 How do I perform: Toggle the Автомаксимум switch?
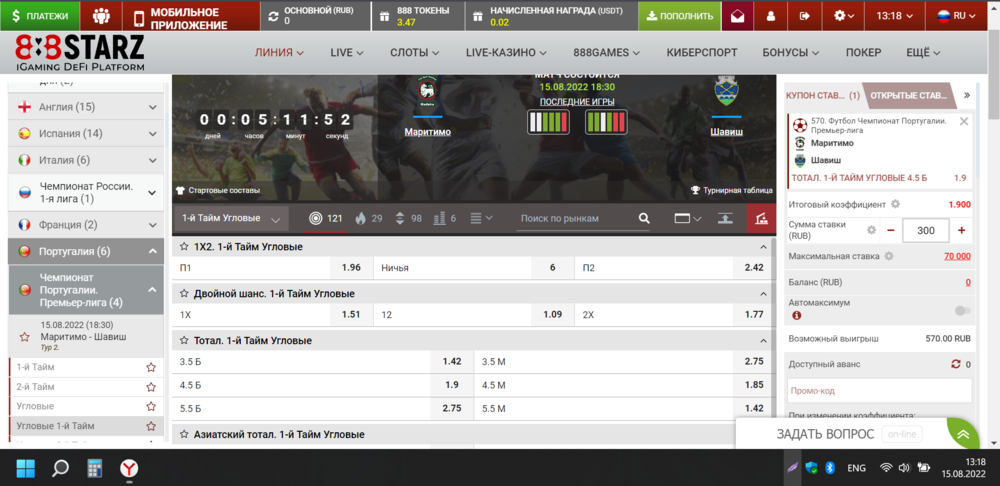(962, 311)
